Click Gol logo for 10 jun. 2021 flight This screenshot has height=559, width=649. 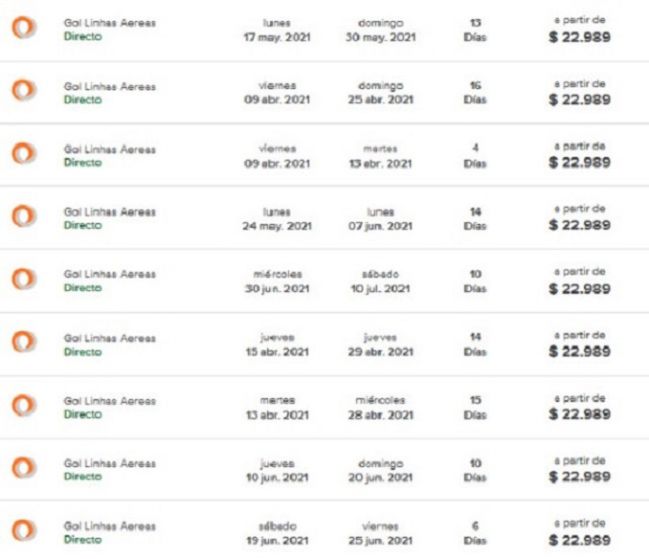tap(24, 468)
